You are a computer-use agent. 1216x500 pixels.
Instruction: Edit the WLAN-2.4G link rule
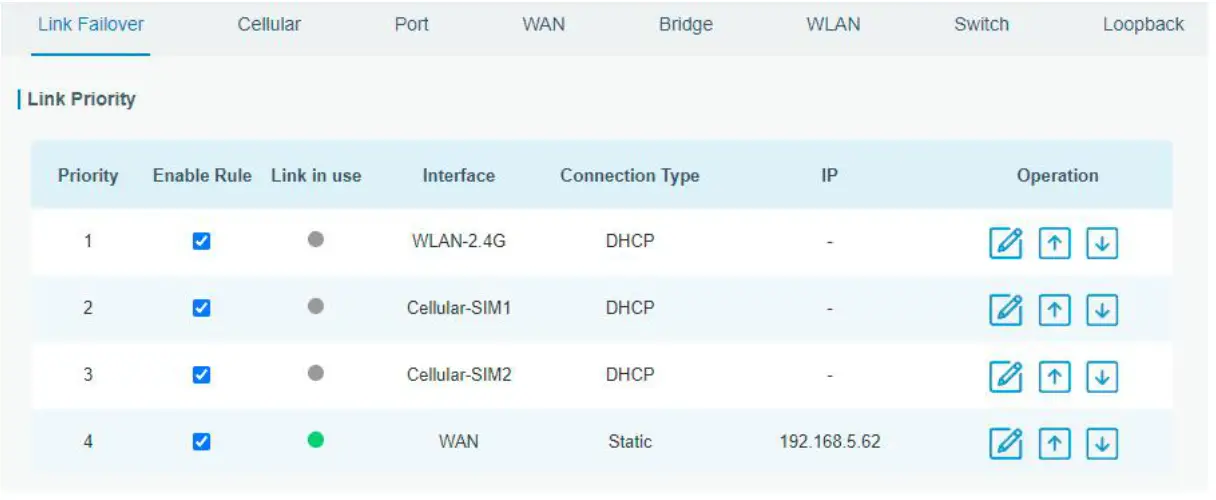point(1006,243)
